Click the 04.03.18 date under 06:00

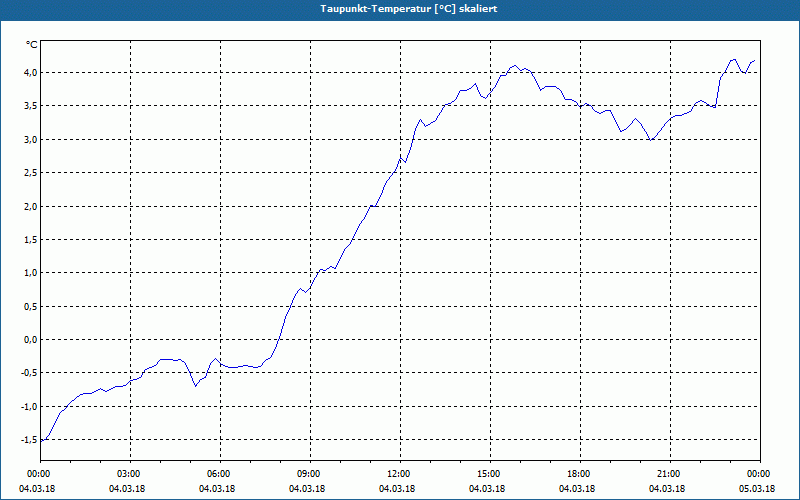click(217, 489)
